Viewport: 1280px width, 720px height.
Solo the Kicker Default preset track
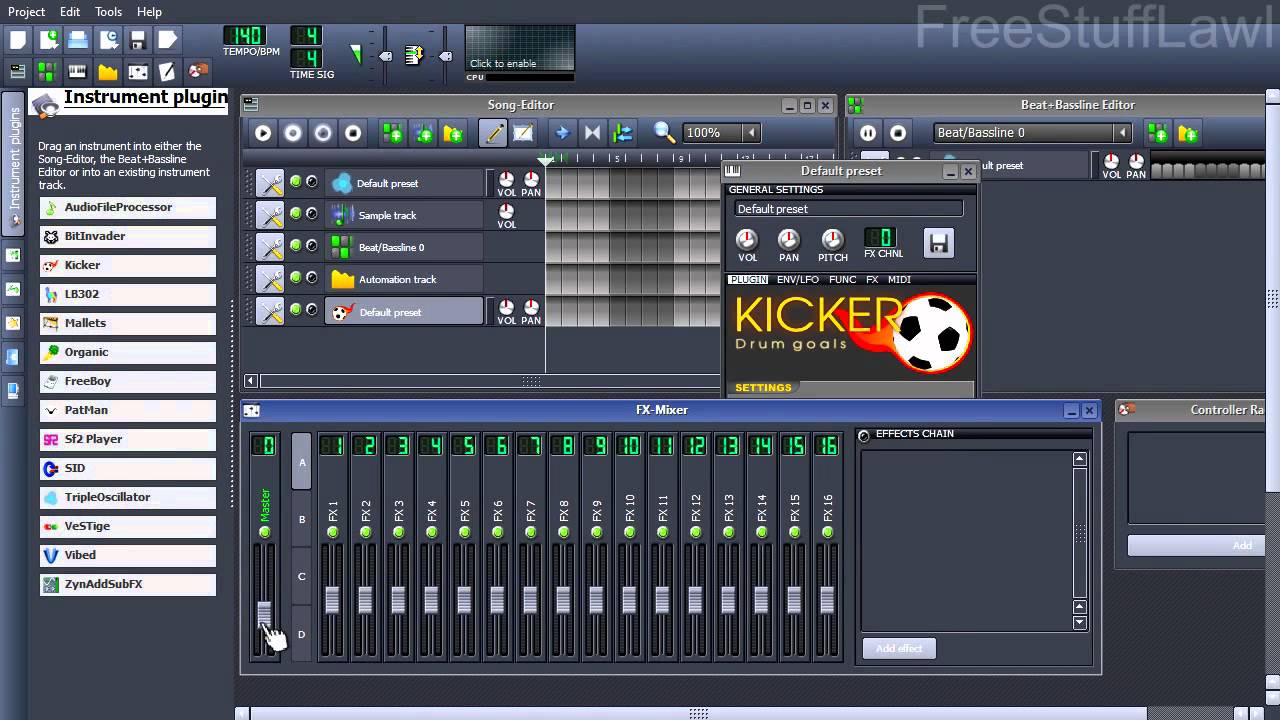312,310
